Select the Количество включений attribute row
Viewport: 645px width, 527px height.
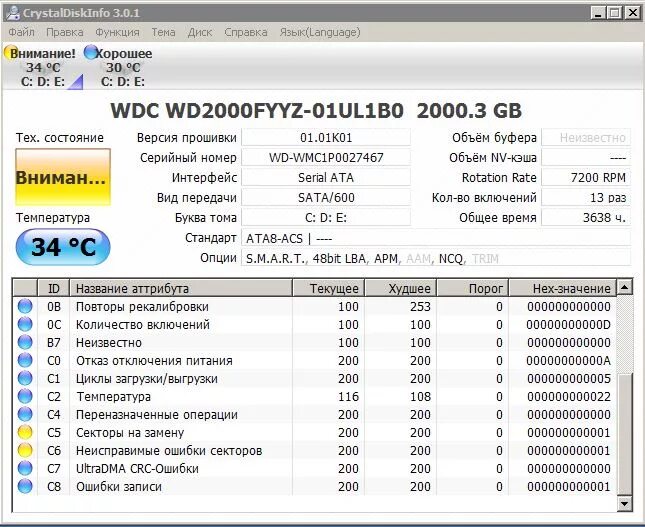coord(315,325)
